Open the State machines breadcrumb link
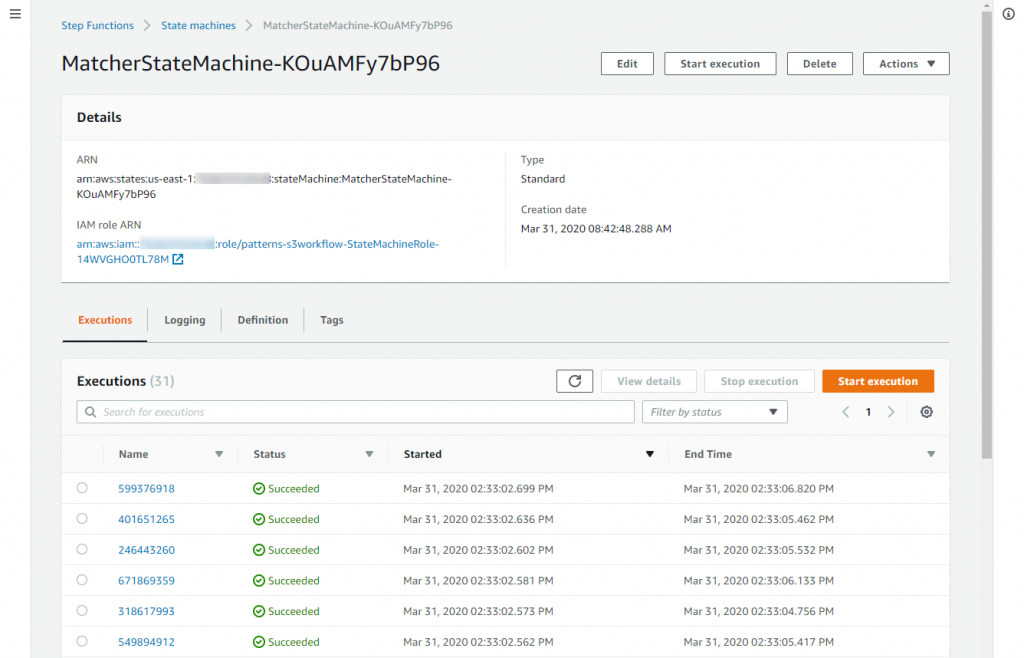This screenshot has width=1024, height=658. [x=198, y=25]
